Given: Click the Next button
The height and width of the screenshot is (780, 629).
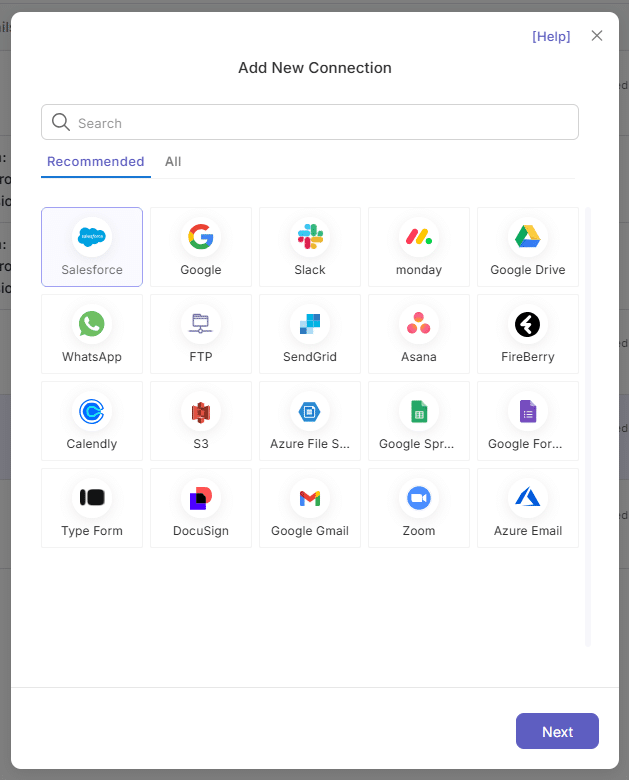Looking at the screenshot, I should [557, 731].
